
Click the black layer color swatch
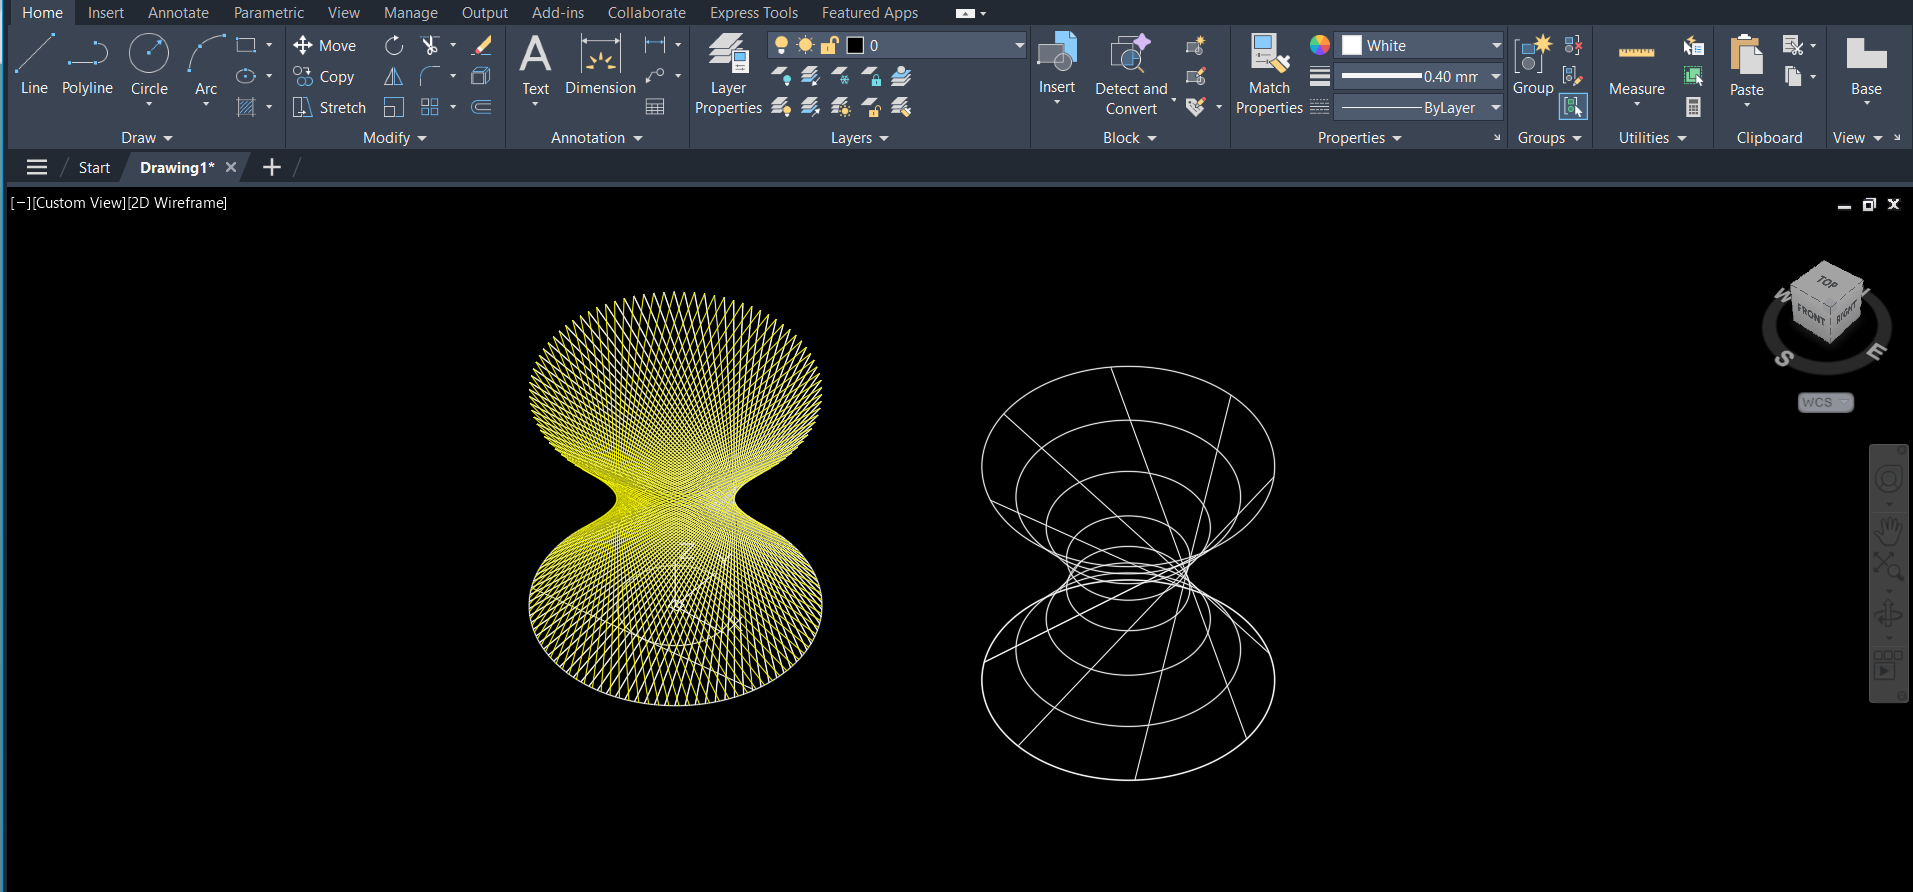pyautogui.click(x=855, y=46)
